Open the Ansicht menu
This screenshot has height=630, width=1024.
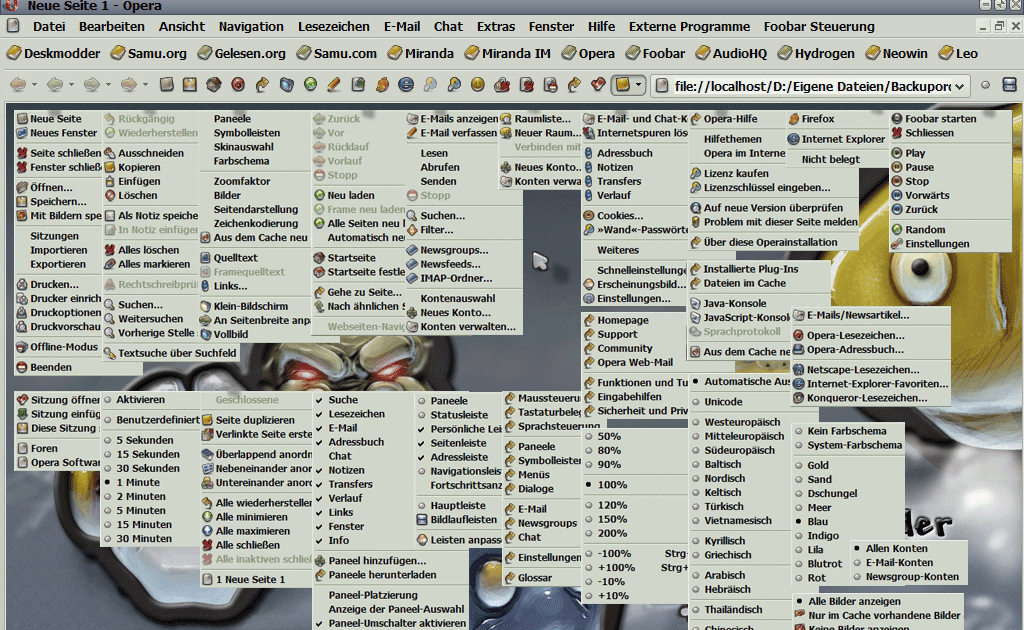pos(182,27)
